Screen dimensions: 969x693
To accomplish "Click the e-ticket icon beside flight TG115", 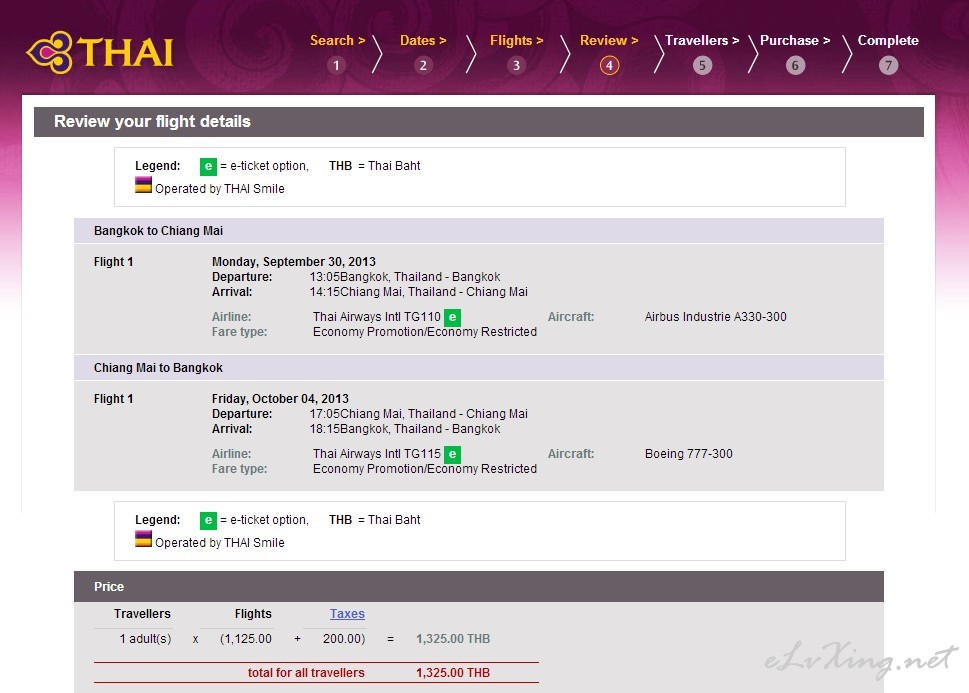I will click(x=452, y=454).
